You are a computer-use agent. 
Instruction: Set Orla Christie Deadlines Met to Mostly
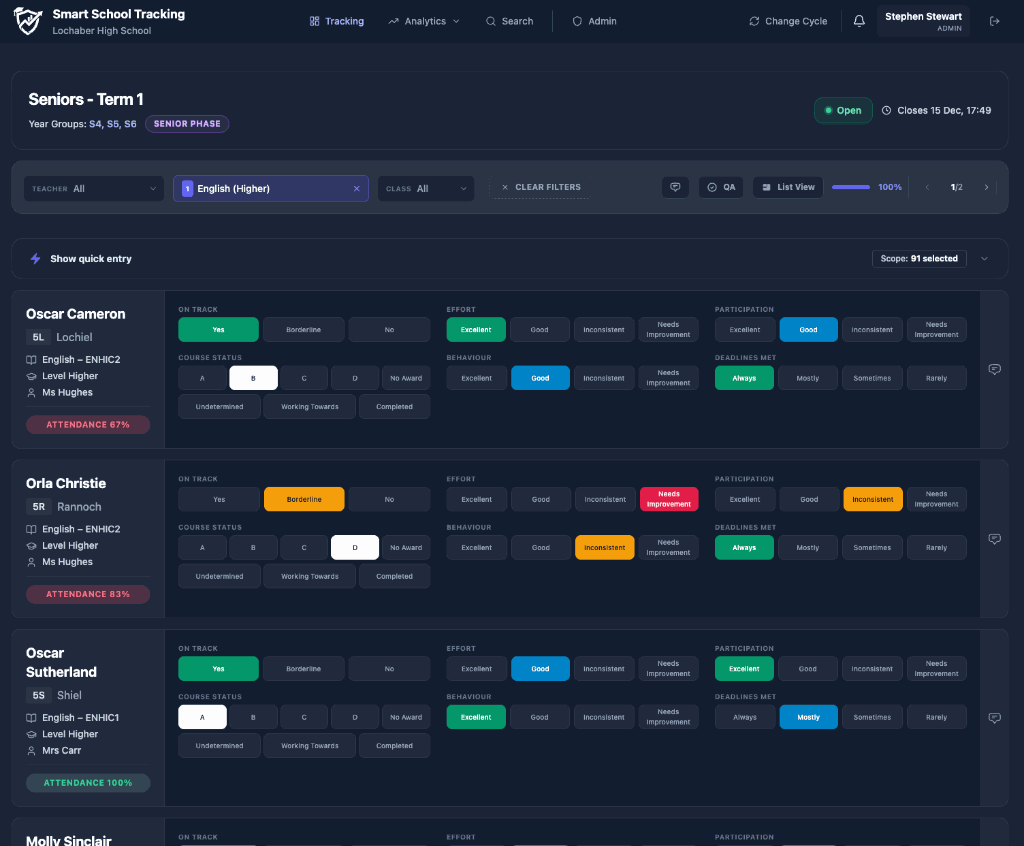[x=808, y=548]
